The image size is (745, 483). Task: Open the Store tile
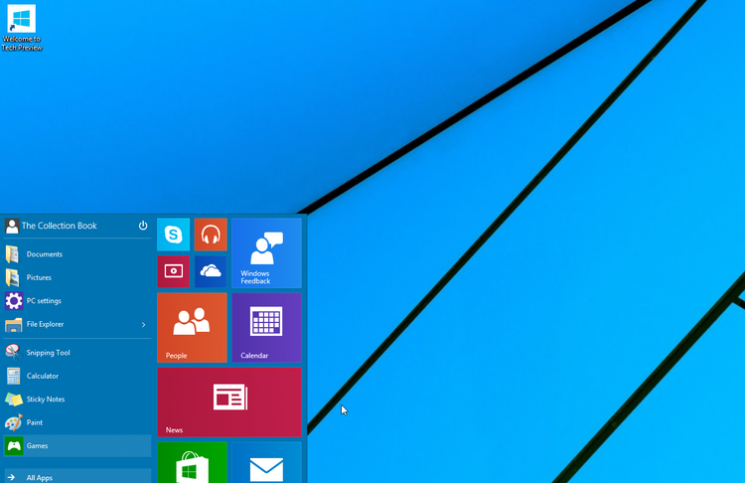(x=192, y=463)
